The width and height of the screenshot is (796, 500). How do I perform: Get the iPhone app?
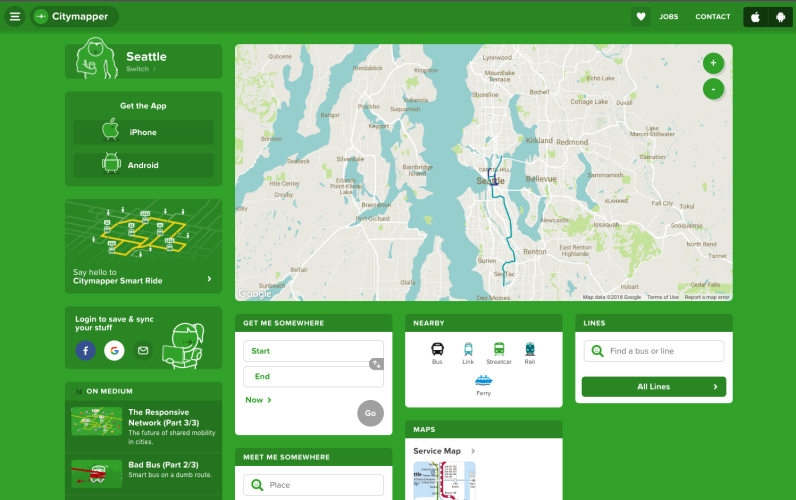(143, 132)
